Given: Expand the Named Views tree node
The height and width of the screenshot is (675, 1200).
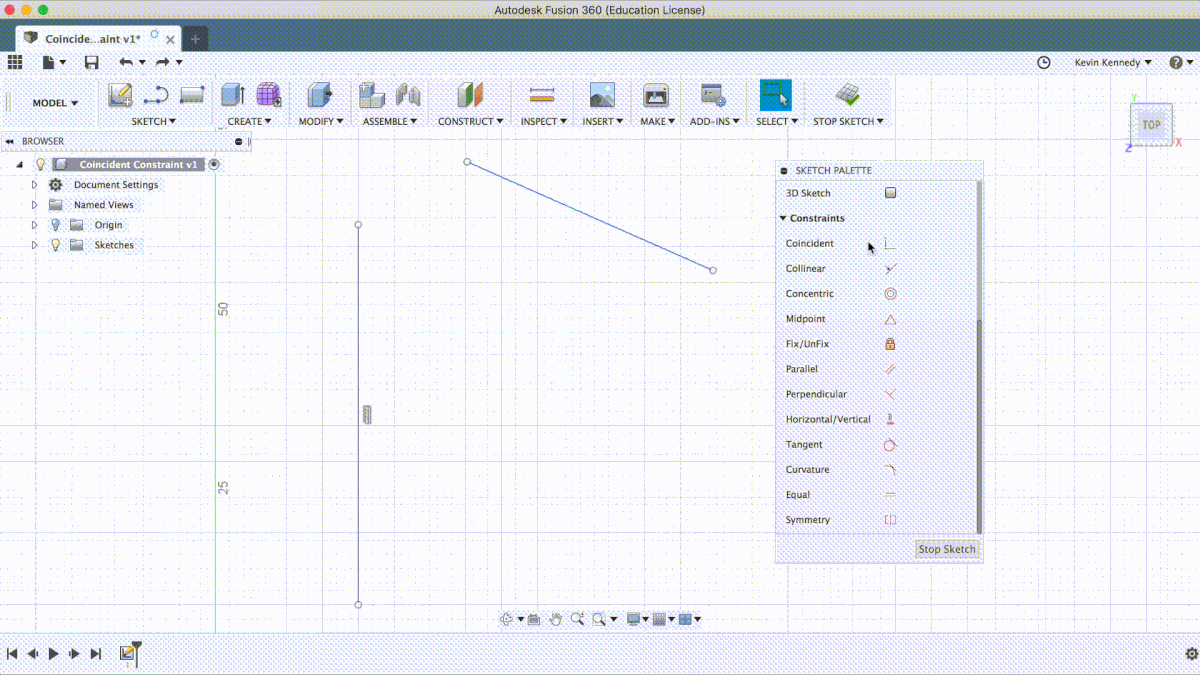Looking at the screenshot, I should pos(34,205).
